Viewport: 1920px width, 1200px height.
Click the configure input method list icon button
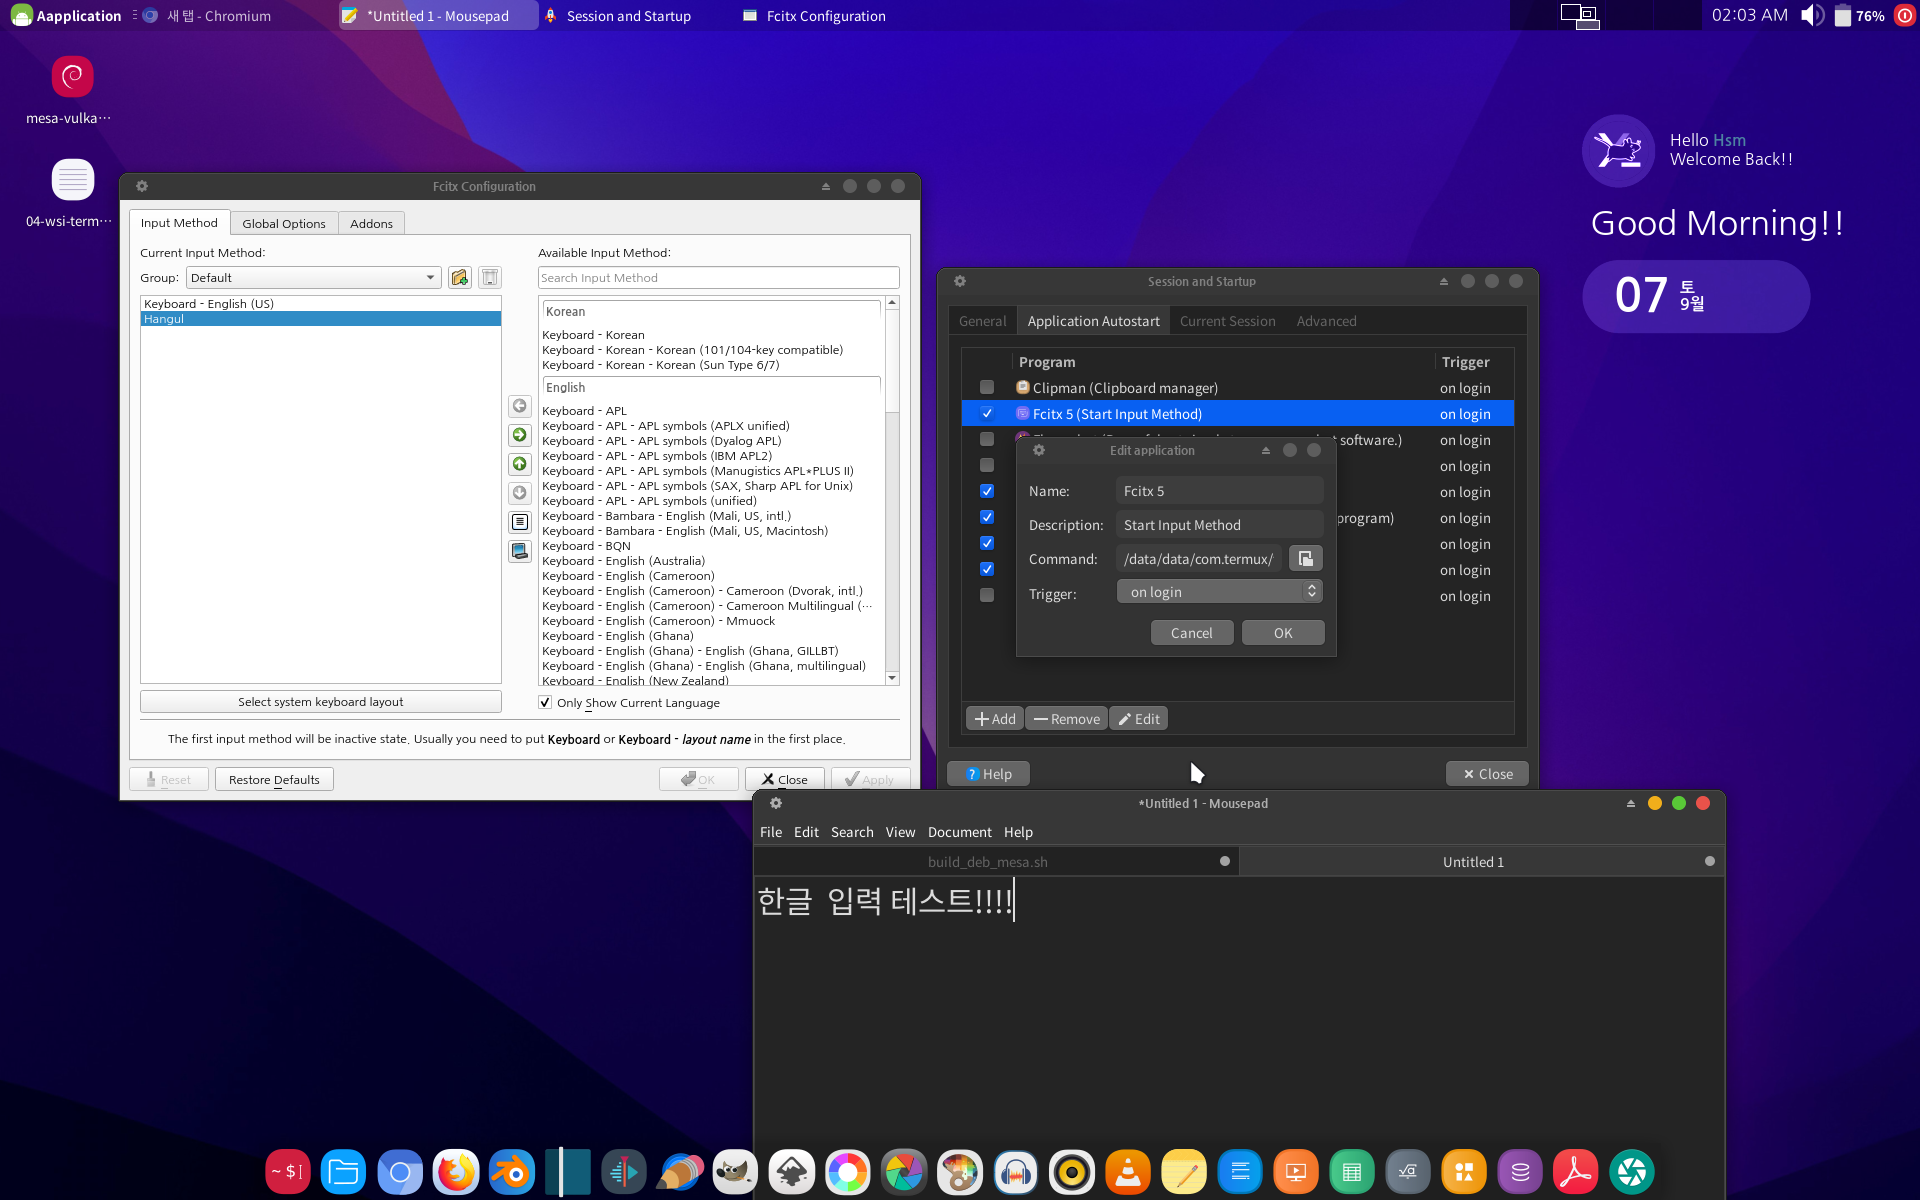click(520, 522)
